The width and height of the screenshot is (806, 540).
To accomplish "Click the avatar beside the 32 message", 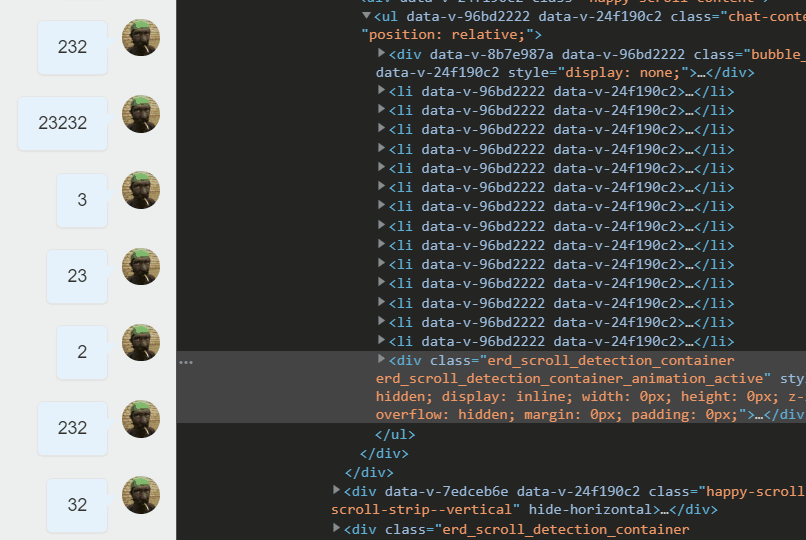I will pyautogui.click(x=141, y=495).
